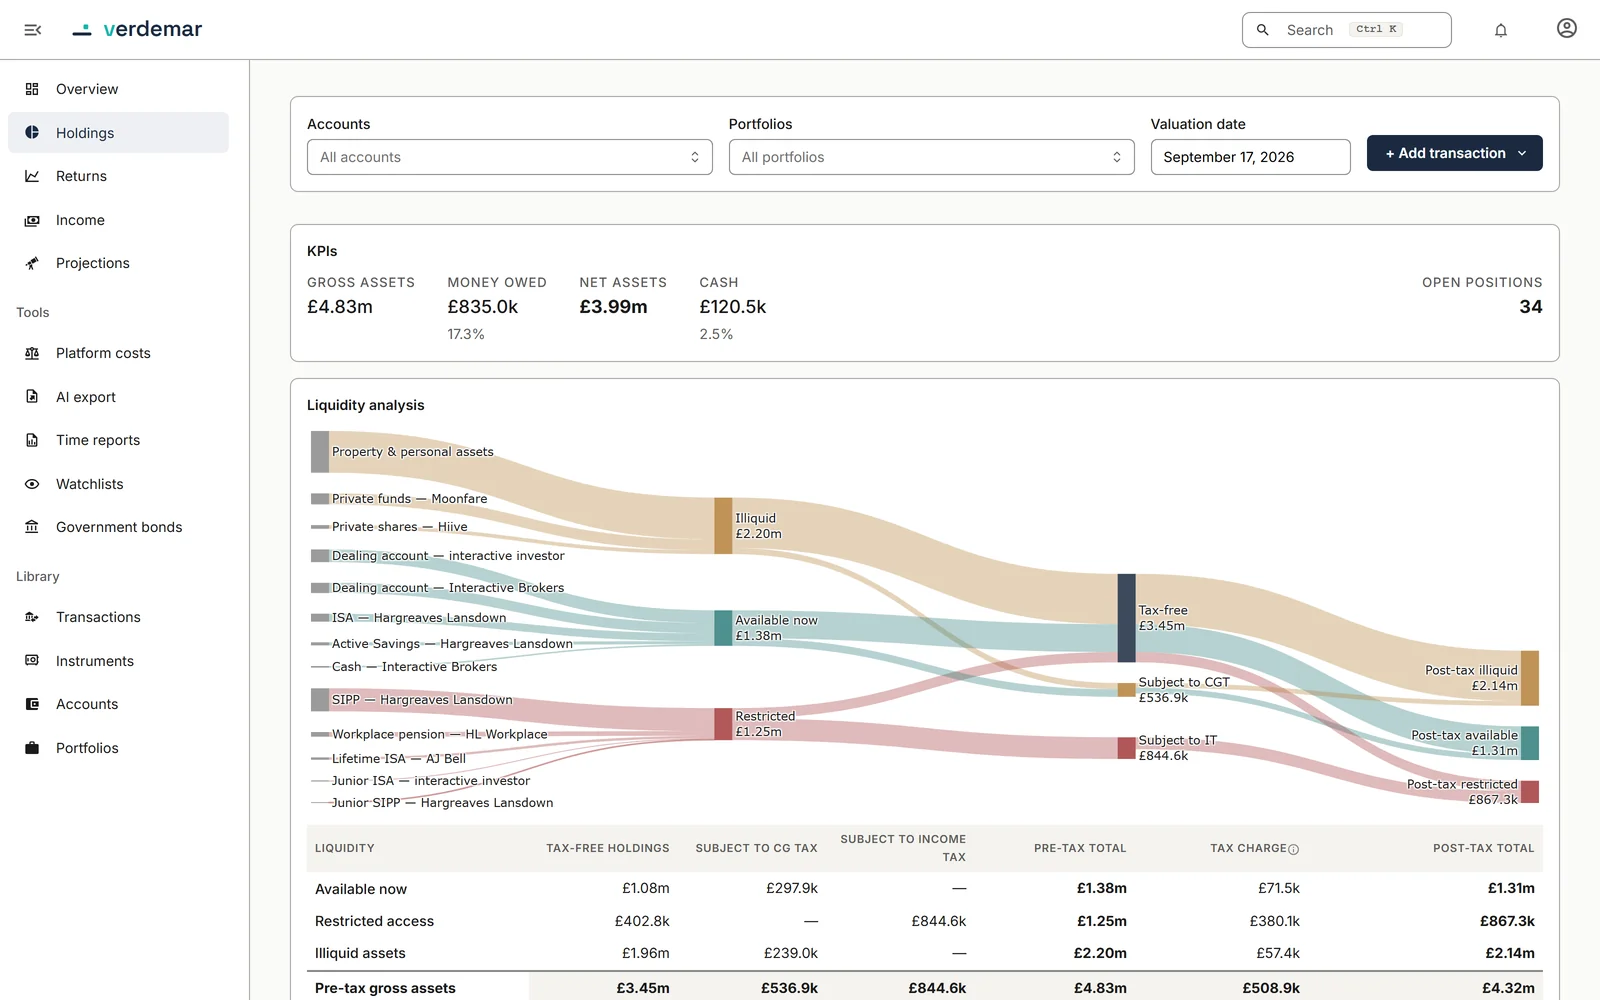
Task: Go to Transactions library
Action: click(118, 617)
